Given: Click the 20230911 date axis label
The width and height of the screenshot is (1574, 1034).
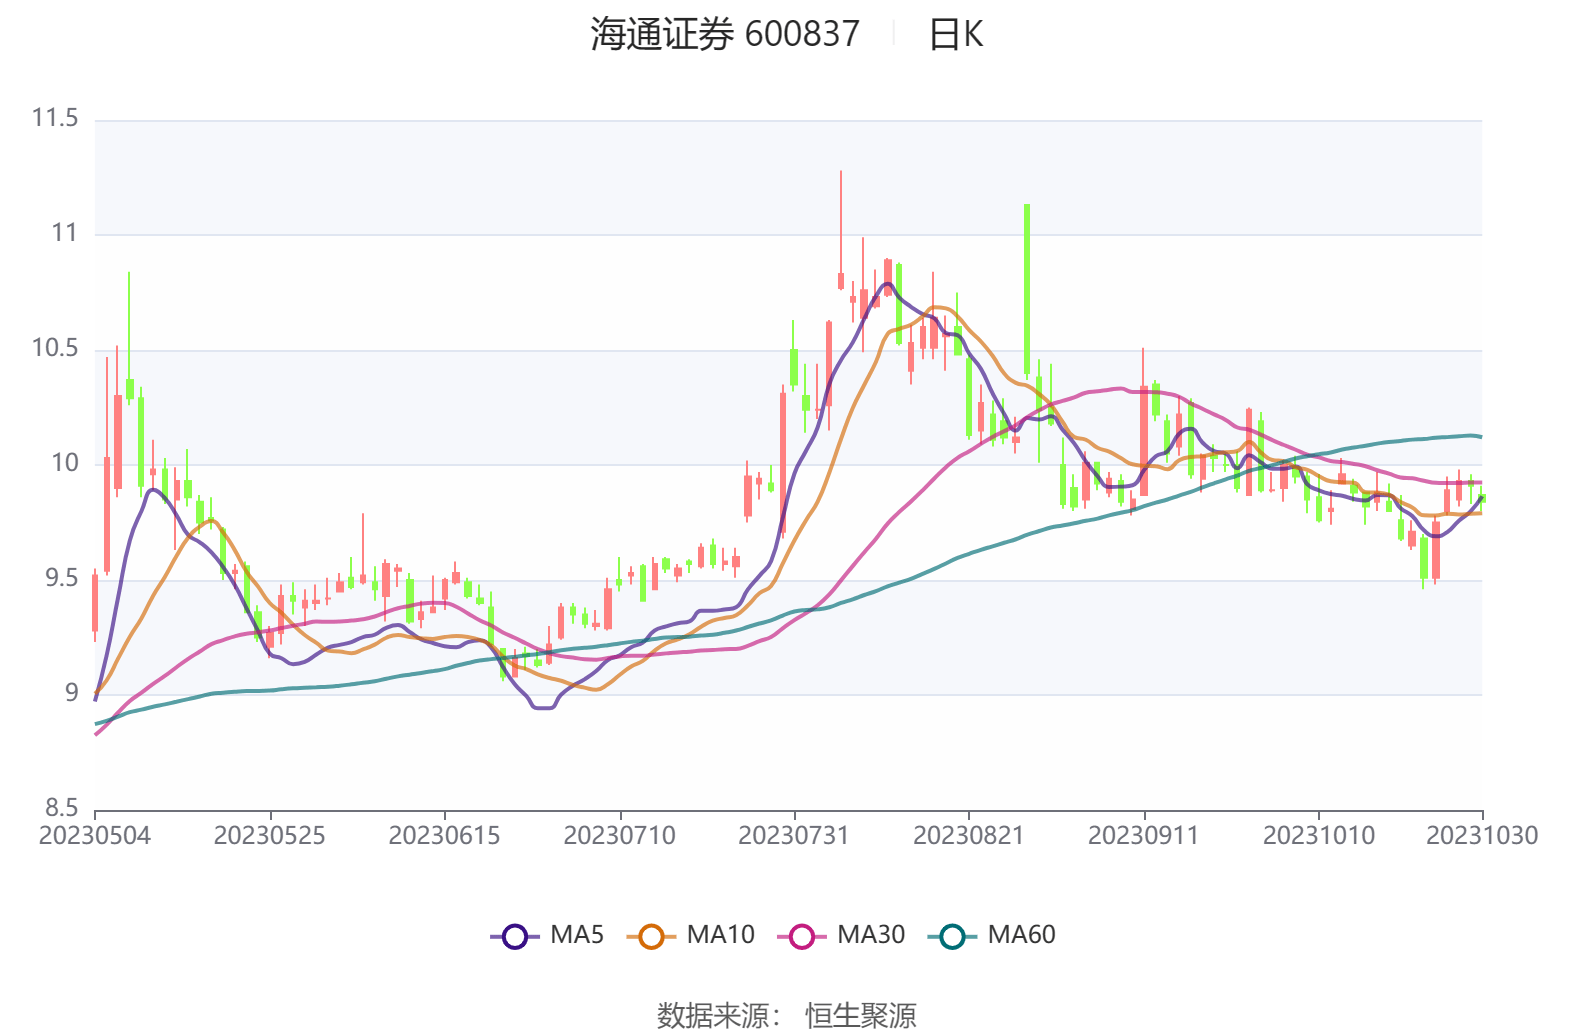Looking at the screenshot, I should pyautogui.click(x=1143, y=836).
